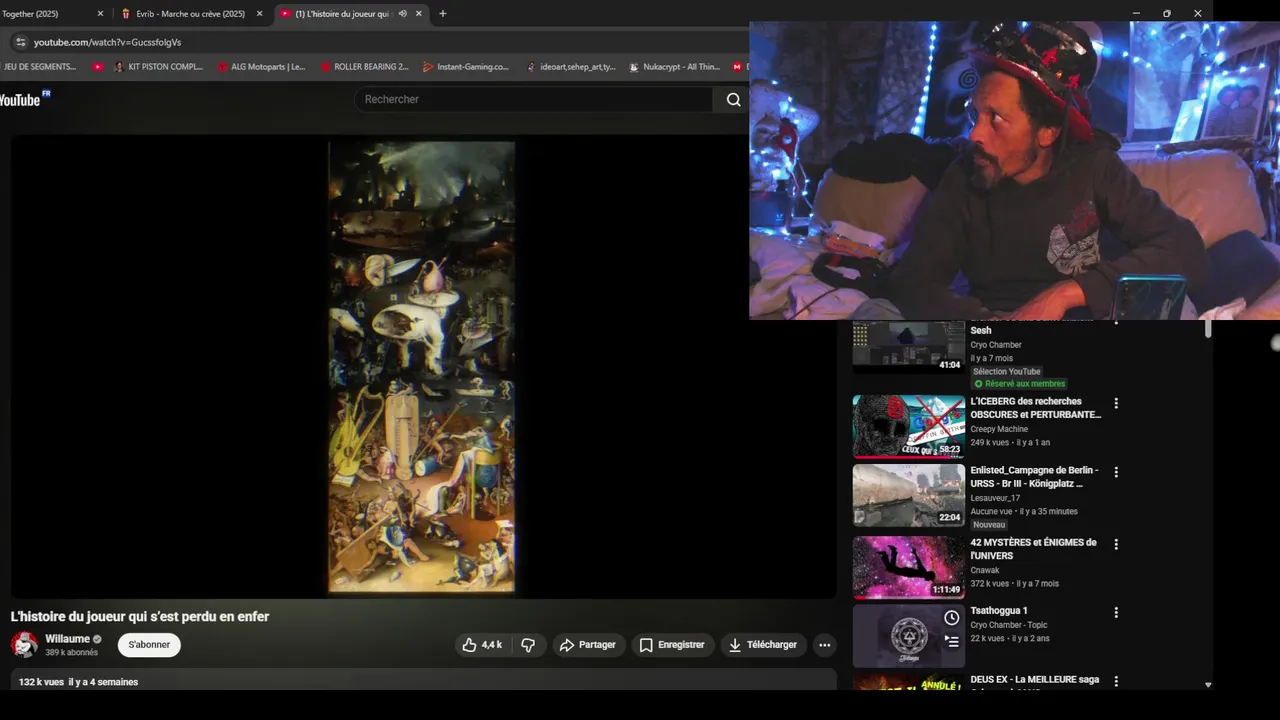Maximize the browser window
Image resolution: width=1280 pixels, height=720 pixels.
(1166, 14)
